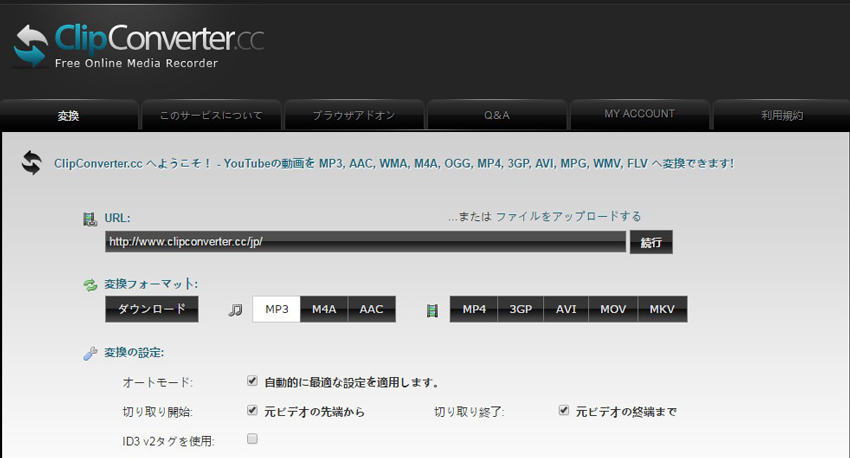This screenshot has width=850, height=458.
Task: Click the 続行 button
Action: click(x=651, y=242)
